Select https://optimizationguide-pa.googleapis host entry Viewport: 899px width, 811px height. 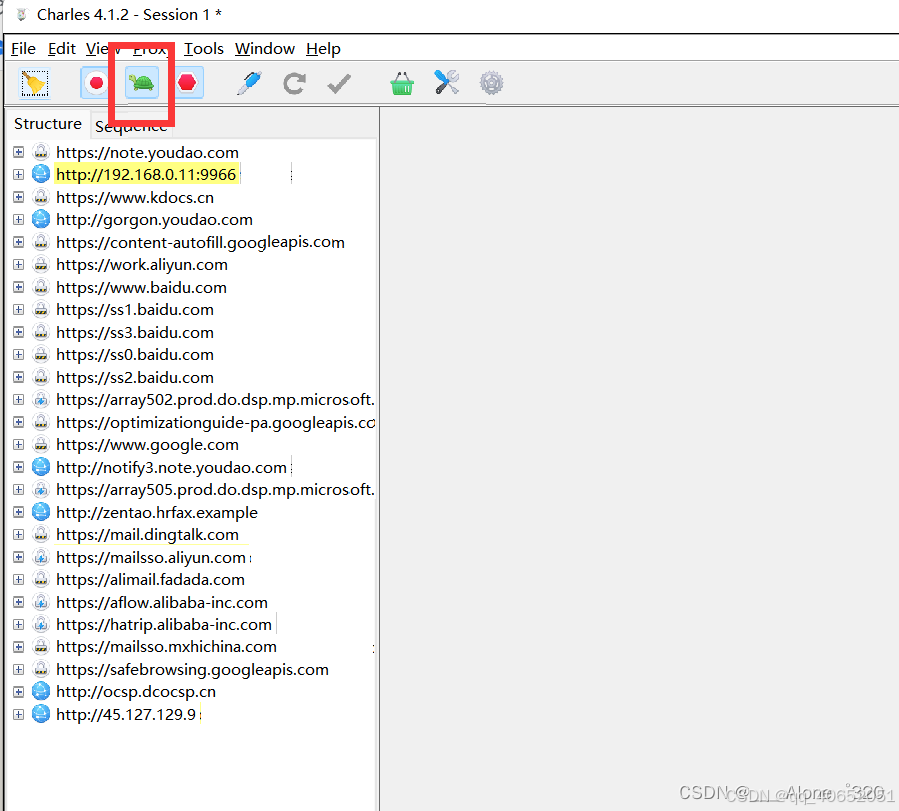tap(215, 422)
